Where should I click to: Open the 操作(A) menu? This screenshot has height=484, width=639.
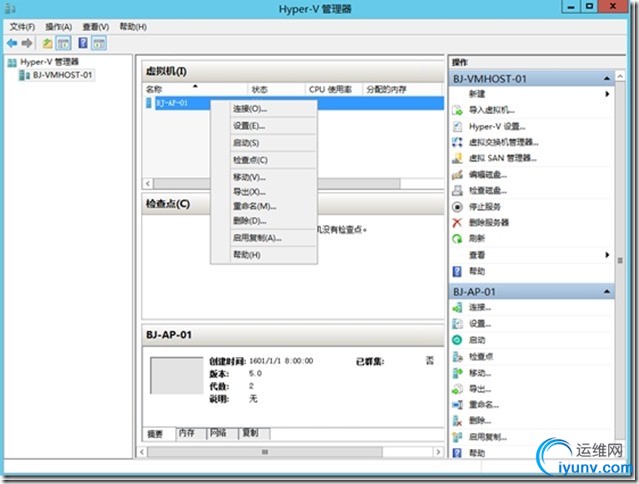59,27
